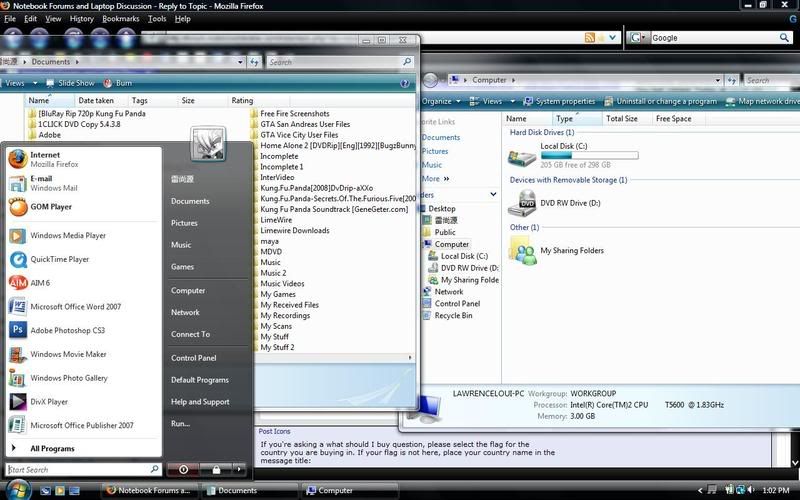Viewport: 800px width, 500px height.
Task: Click the refresh button in Documents window
Action: pos(254,62)
